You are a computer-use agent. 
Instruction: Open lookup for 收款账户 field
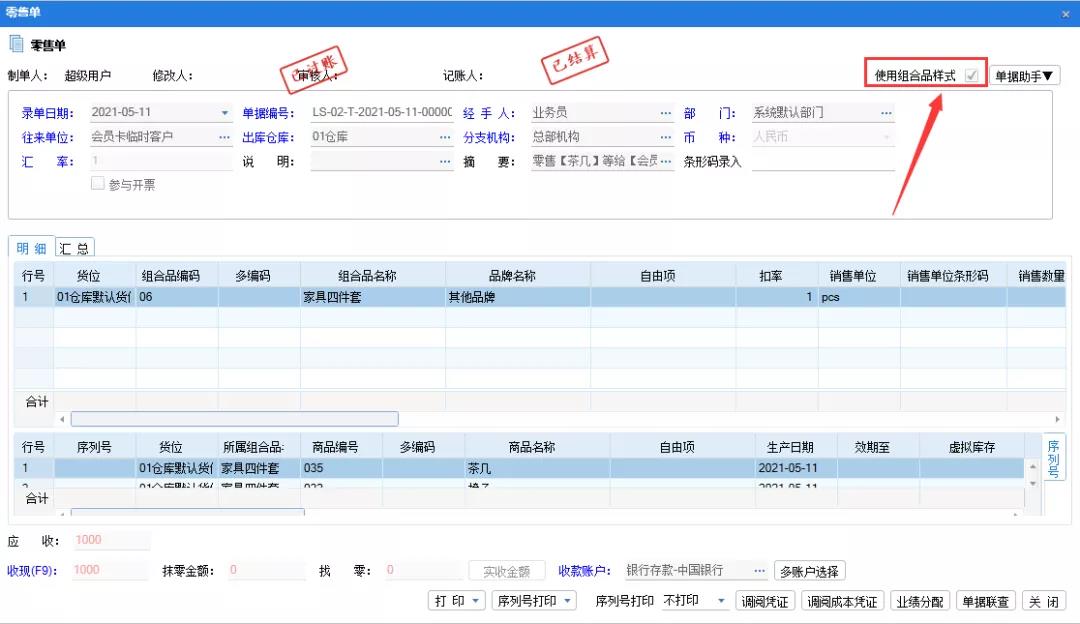pos(761,570)
